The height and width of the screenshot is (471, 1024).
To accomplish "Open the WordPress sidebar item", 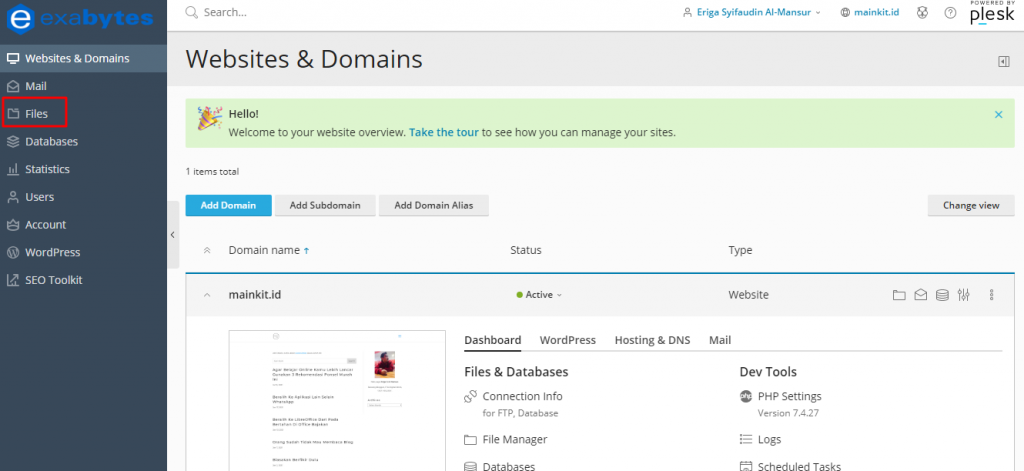I will click(x=52, y=252).
